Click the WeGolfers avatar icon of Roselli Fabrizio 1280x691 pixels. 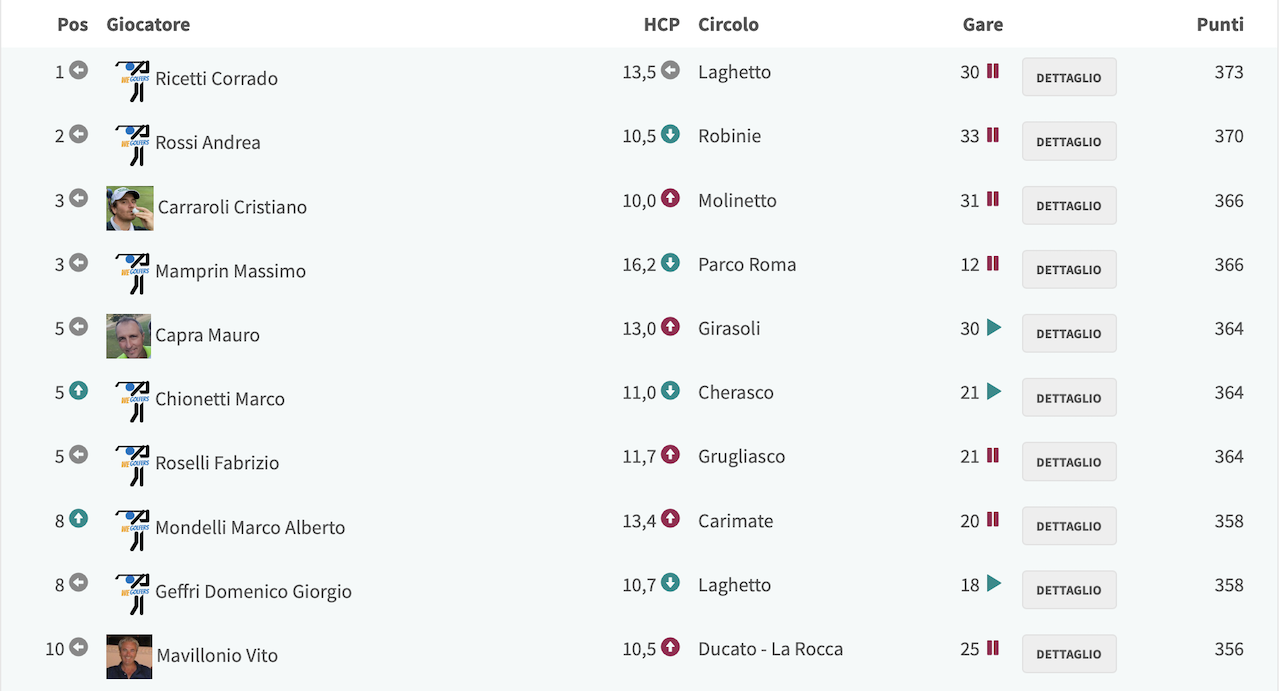pos(132,465)
